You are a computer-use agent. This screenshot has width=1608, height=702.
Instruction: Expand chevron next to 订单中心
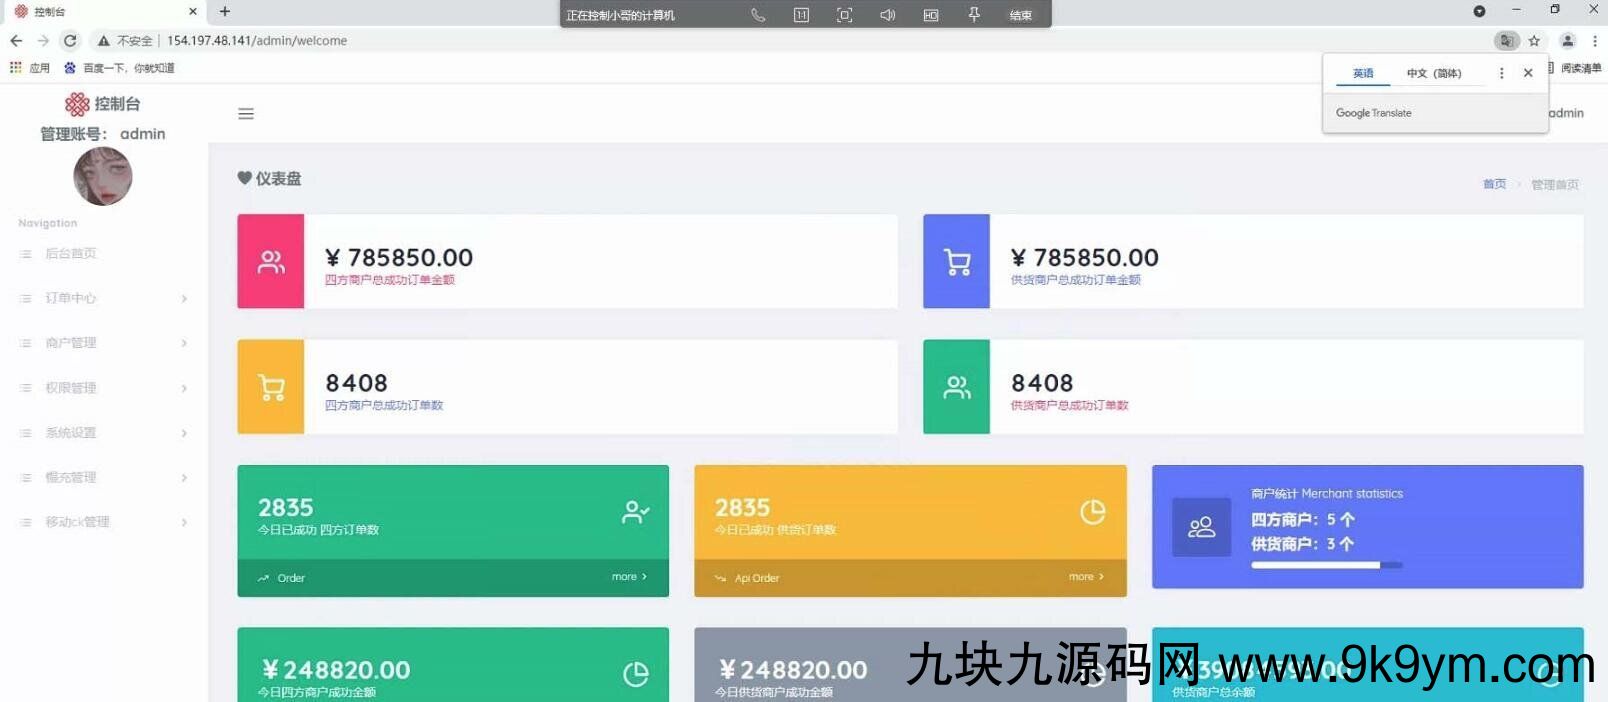point(184,298)
